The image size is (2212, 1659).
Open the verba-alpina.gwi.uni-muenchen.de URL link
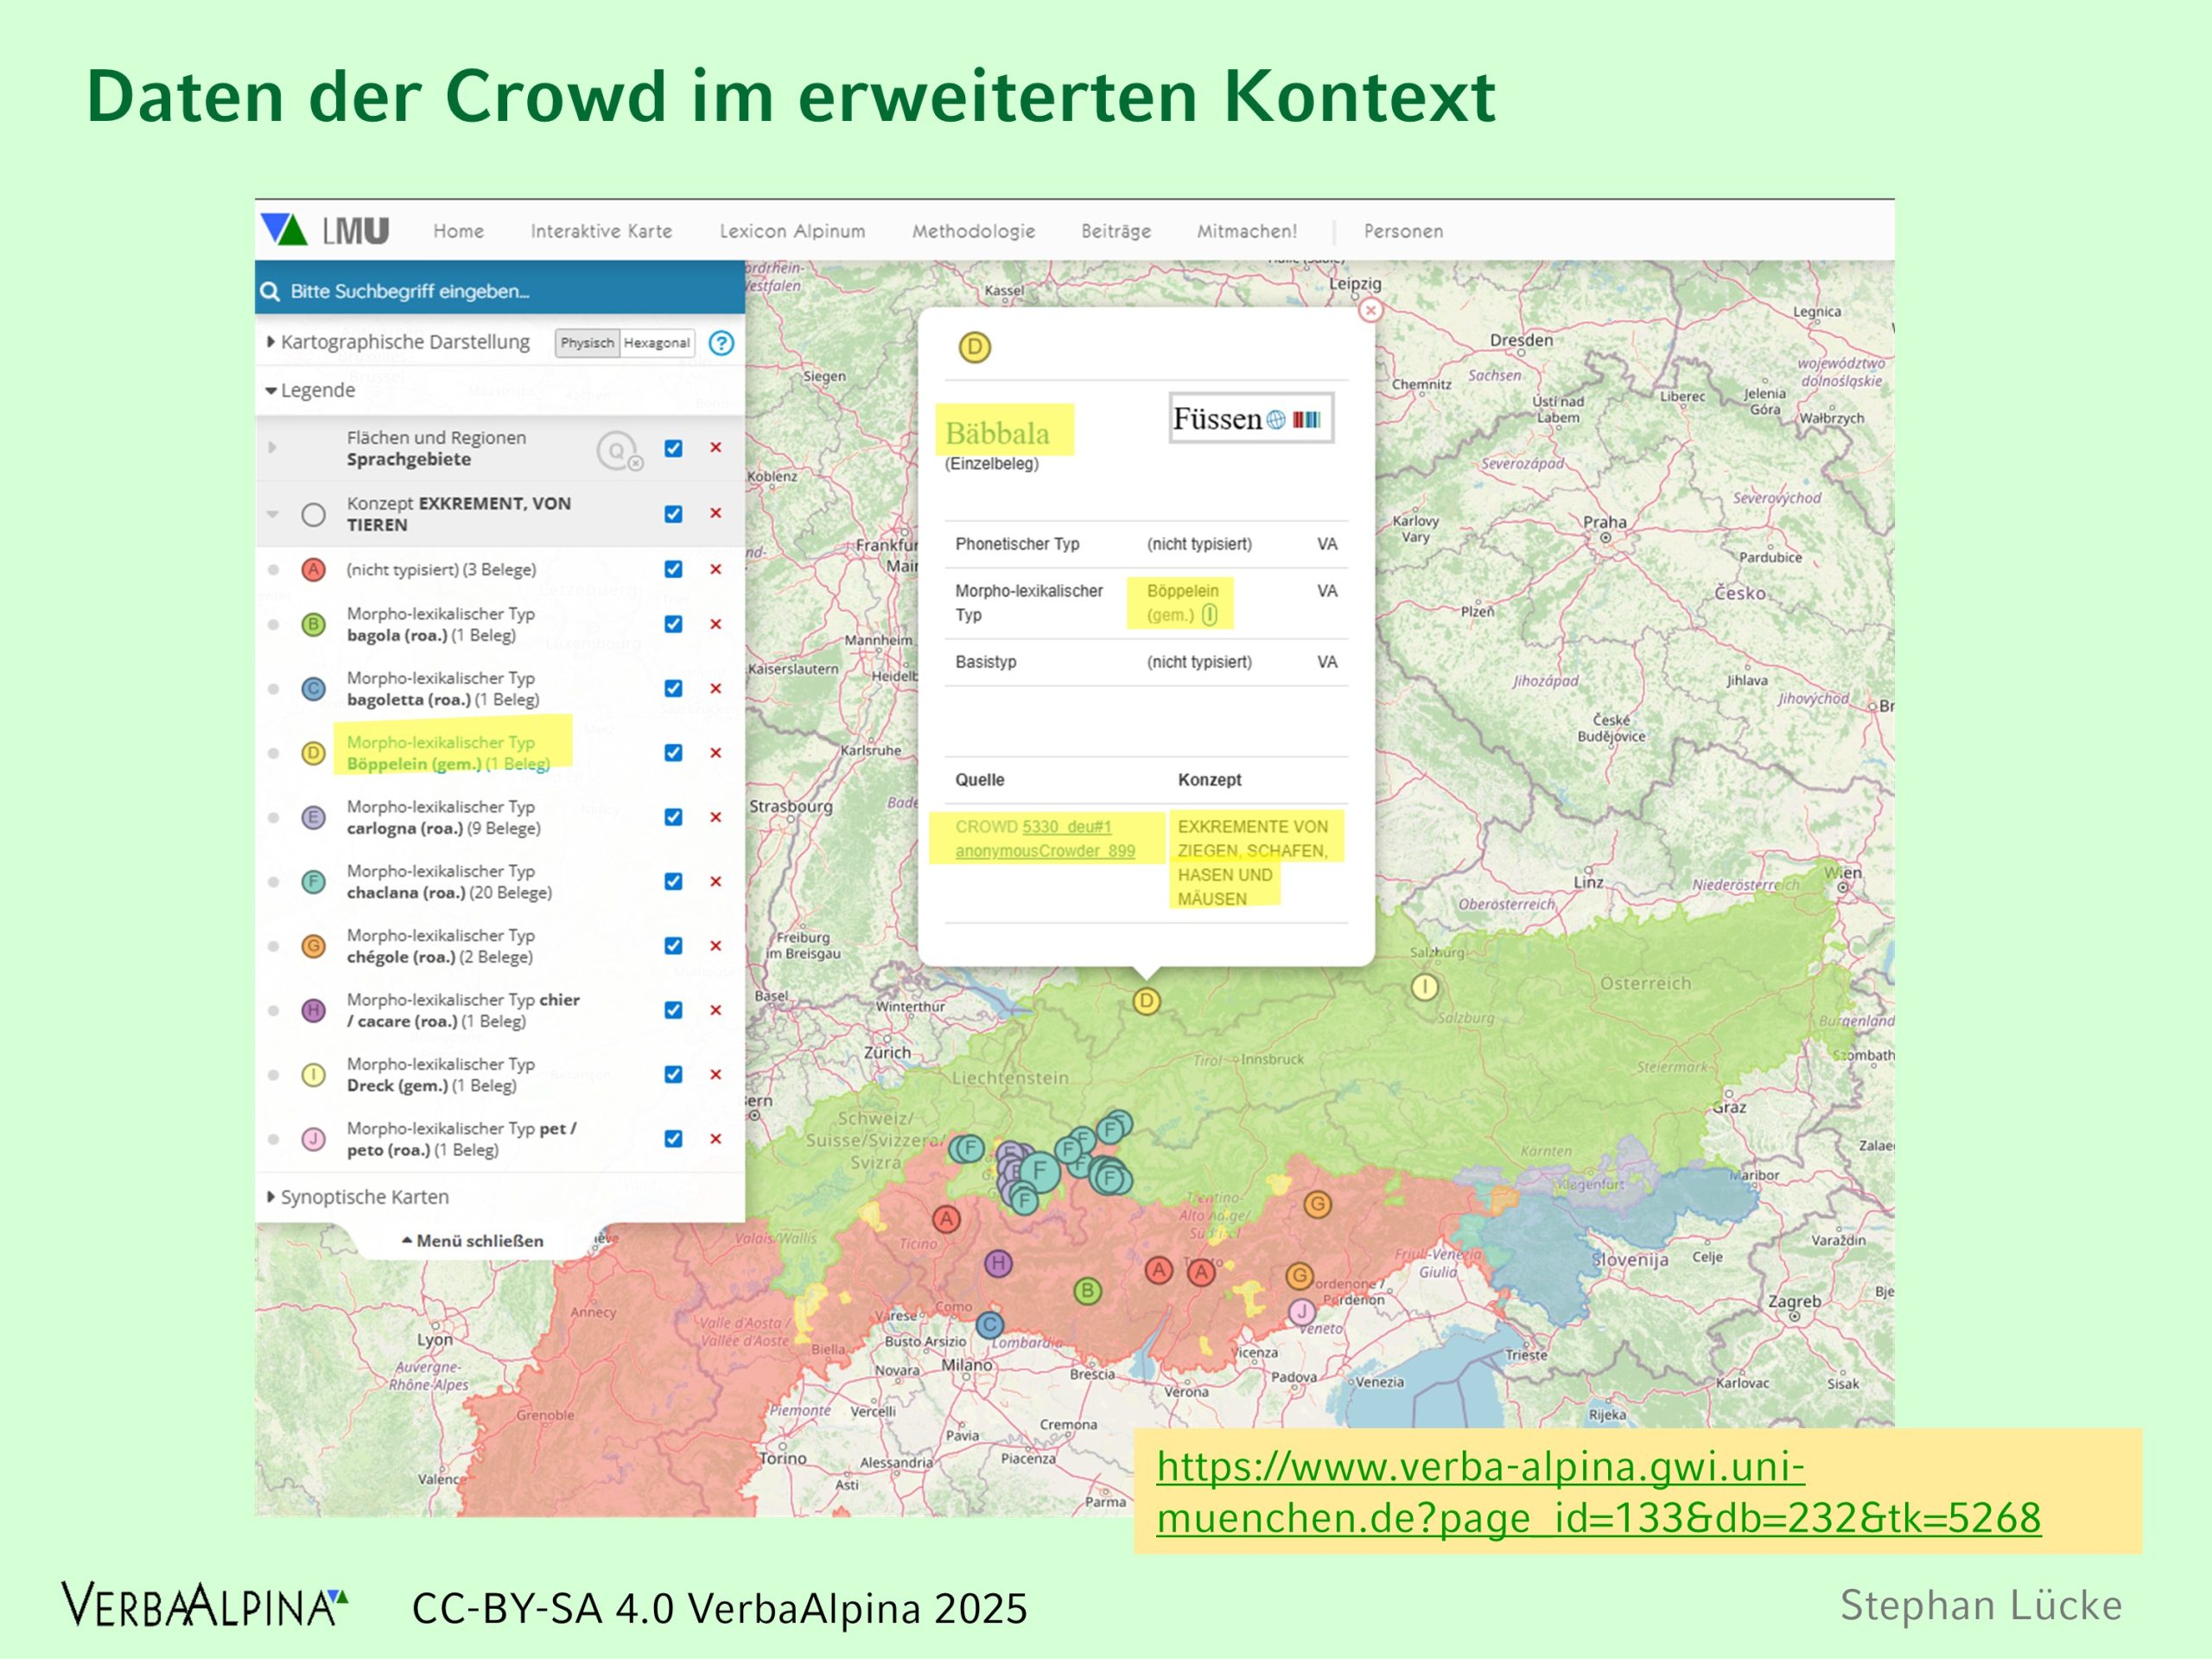coord(1598,1492)
